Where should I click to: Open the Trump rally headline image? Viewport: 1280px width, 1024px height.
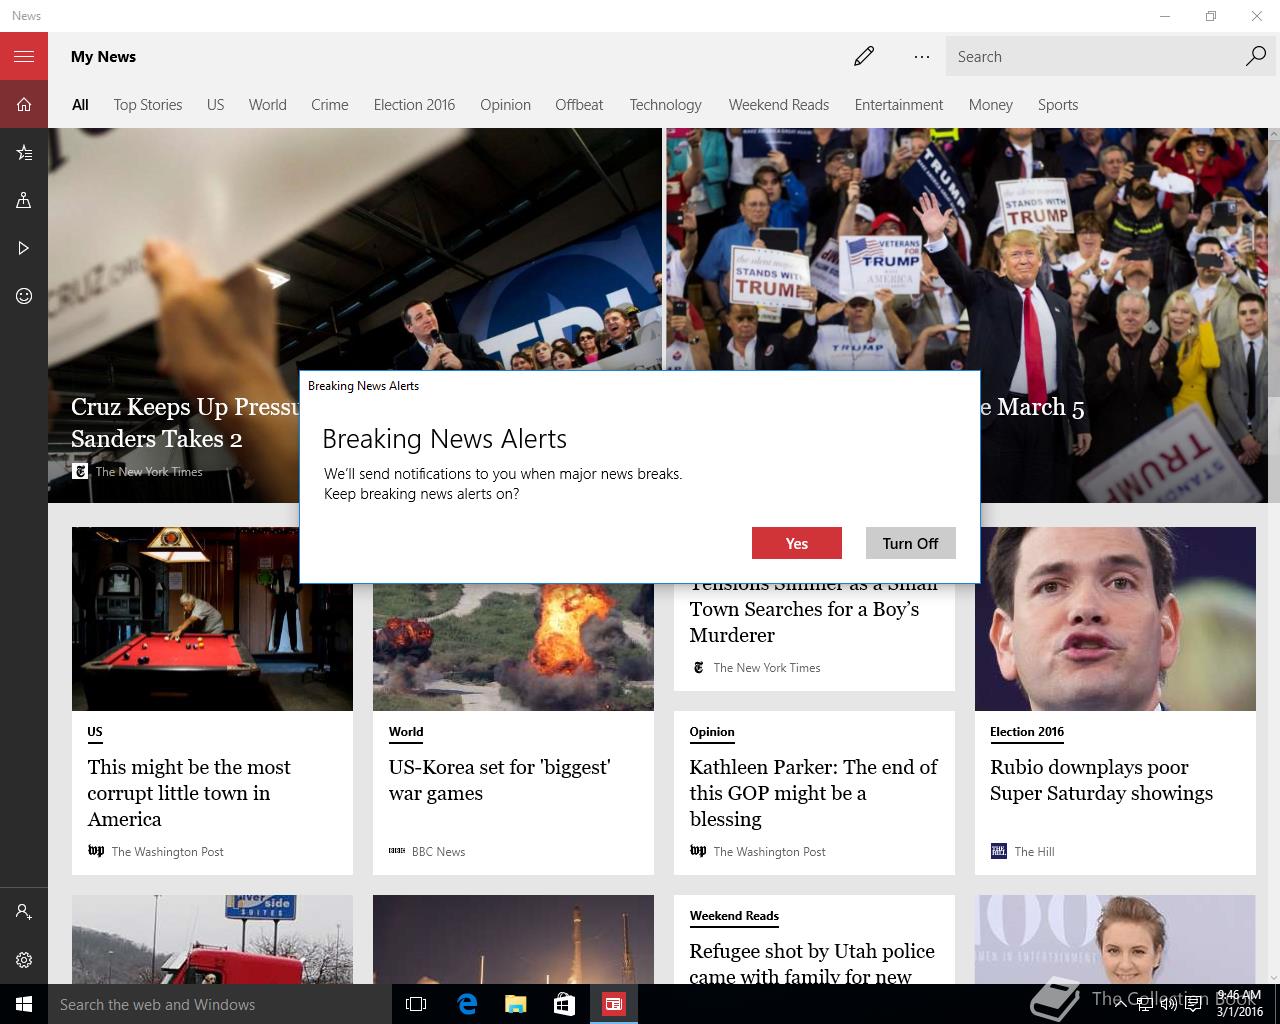[x=967, y=250]
